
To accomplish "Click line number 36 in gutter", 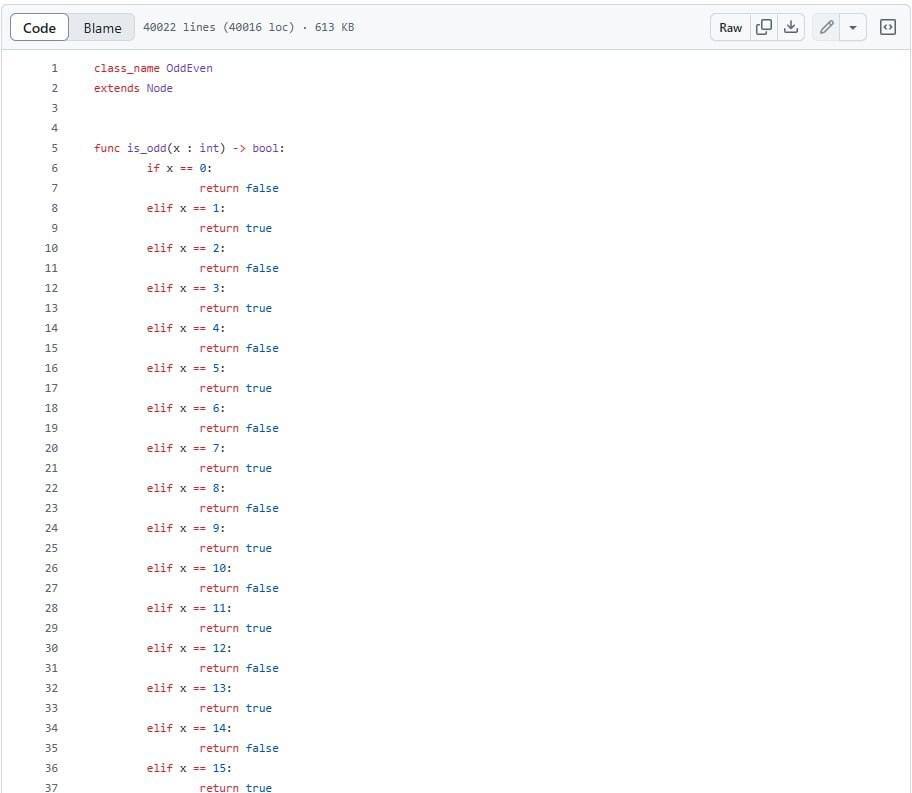I will coord(51,768).
